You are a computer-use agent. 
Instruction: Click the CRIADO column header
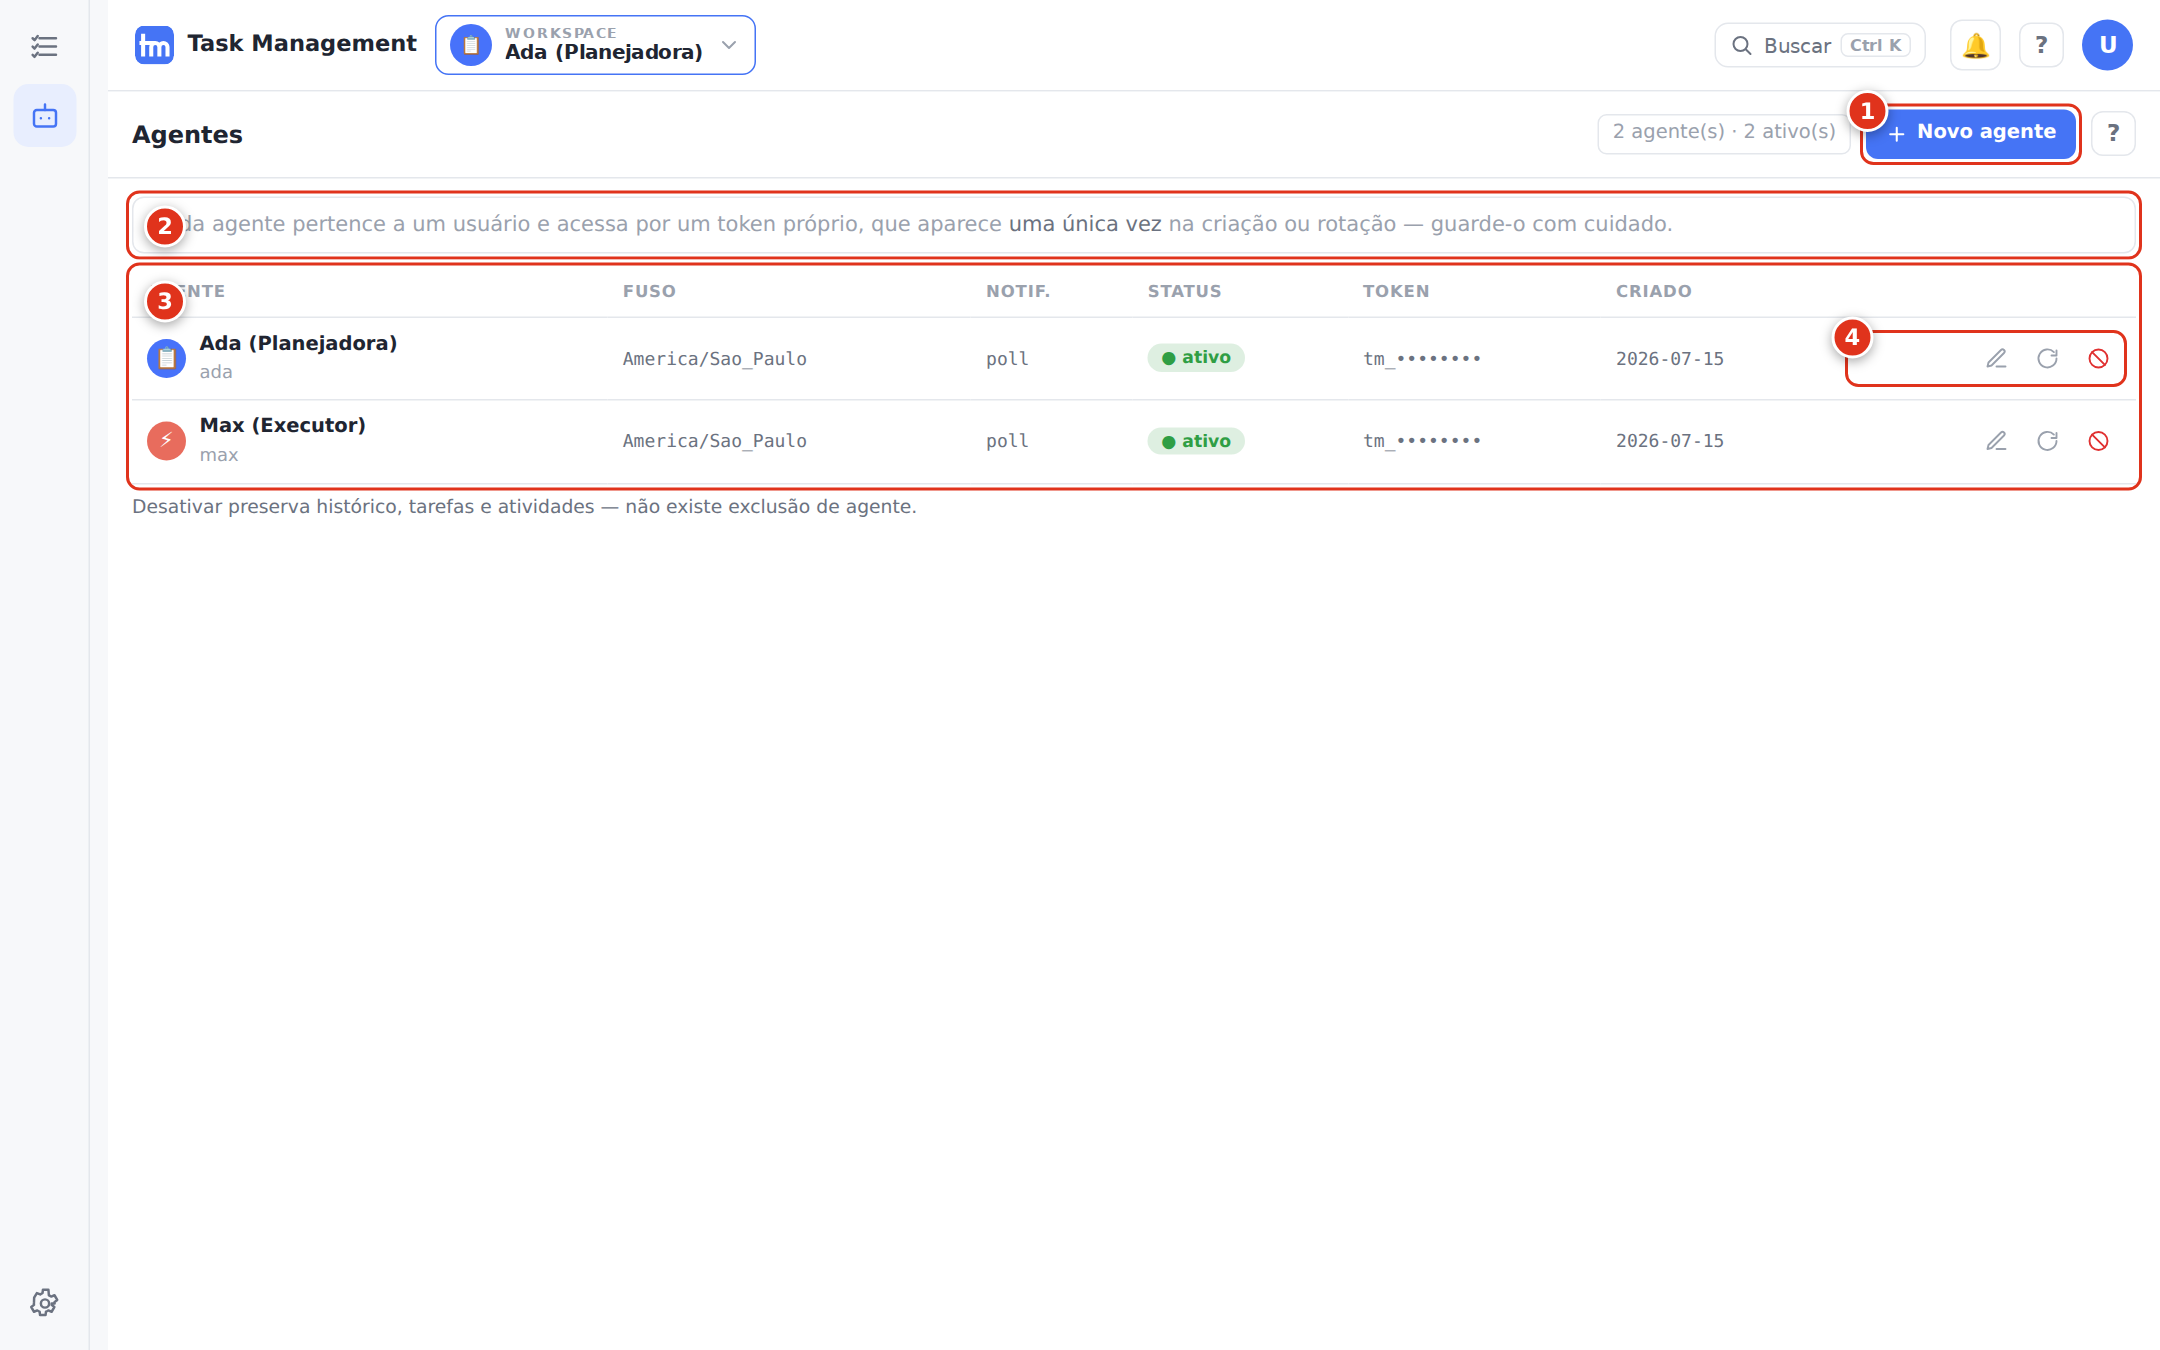click(x=1653, y=291)
